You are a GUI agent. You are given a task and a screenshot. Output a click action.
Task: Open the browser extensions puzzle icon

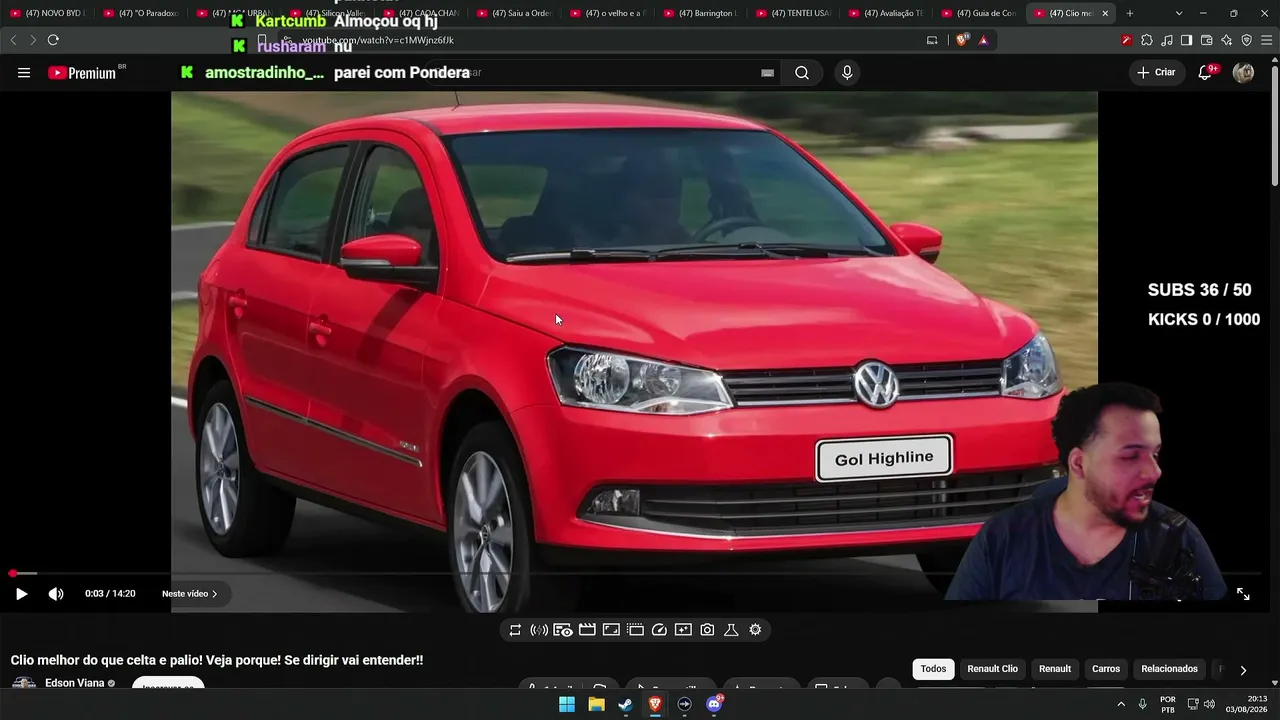click(x=1147, y=40)
